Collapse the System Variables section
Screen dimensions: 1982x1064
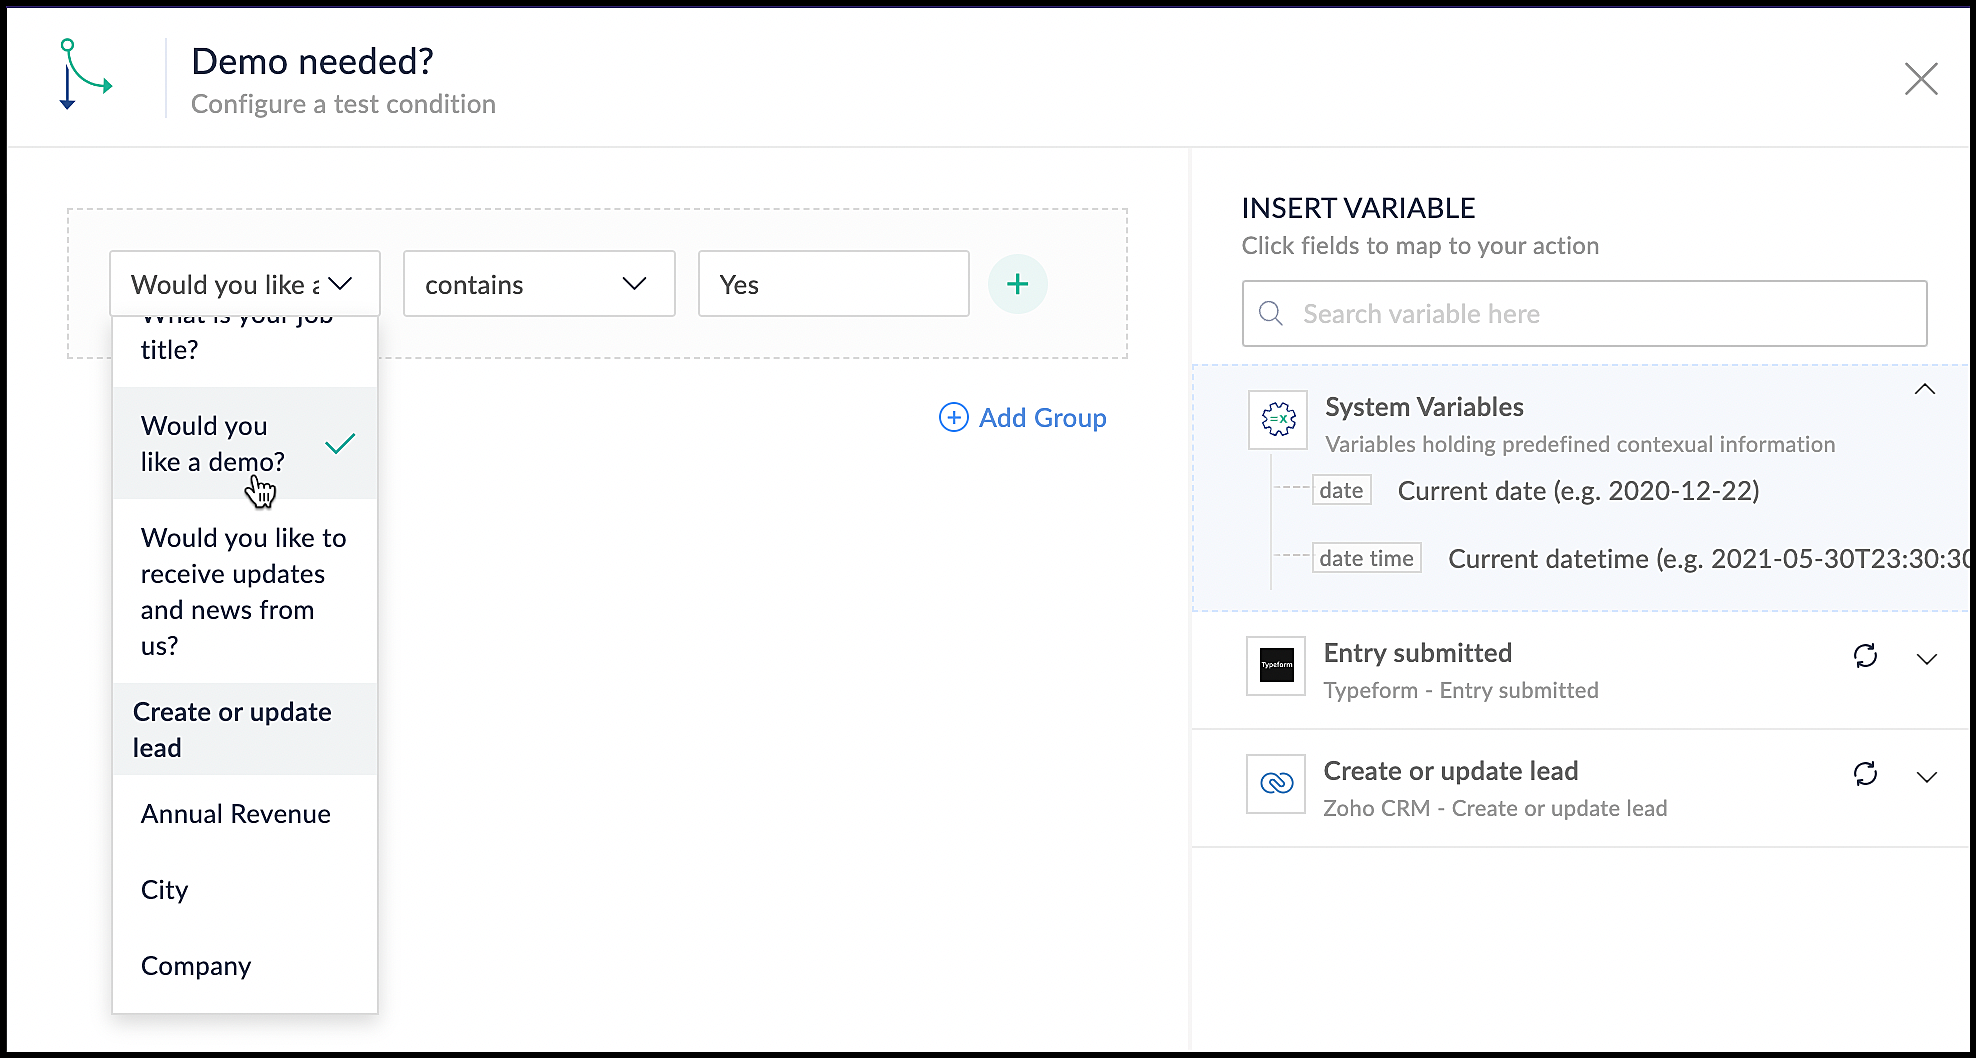(1924, 390)
